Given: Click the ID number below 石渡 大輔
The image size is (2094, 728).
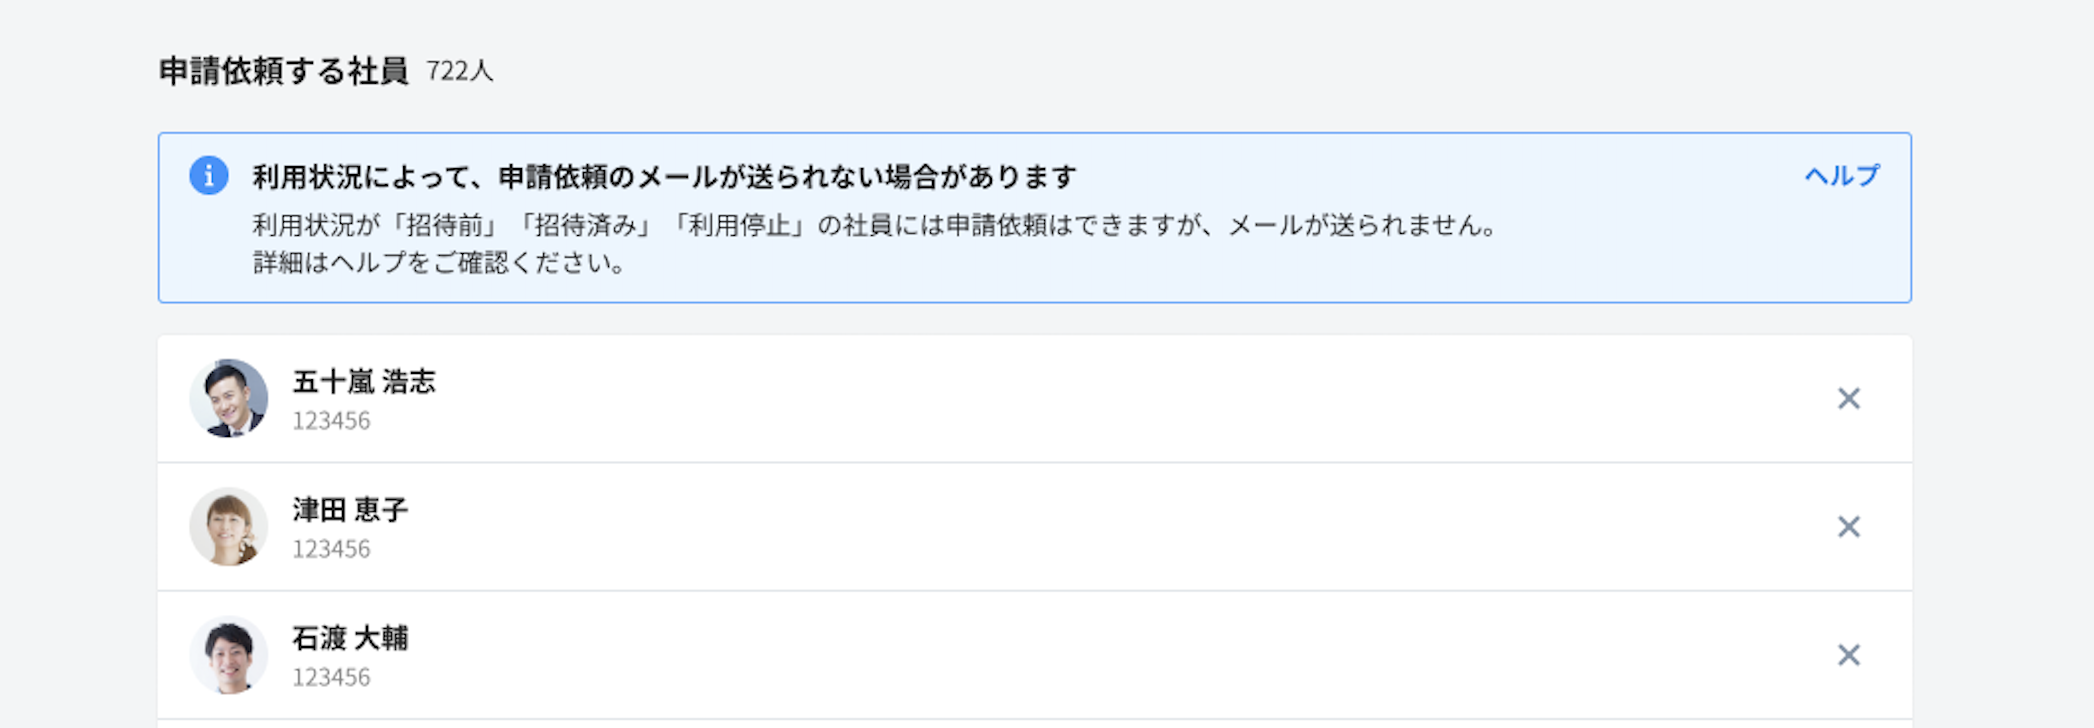Looking at the screenshot, I should 331,677.
